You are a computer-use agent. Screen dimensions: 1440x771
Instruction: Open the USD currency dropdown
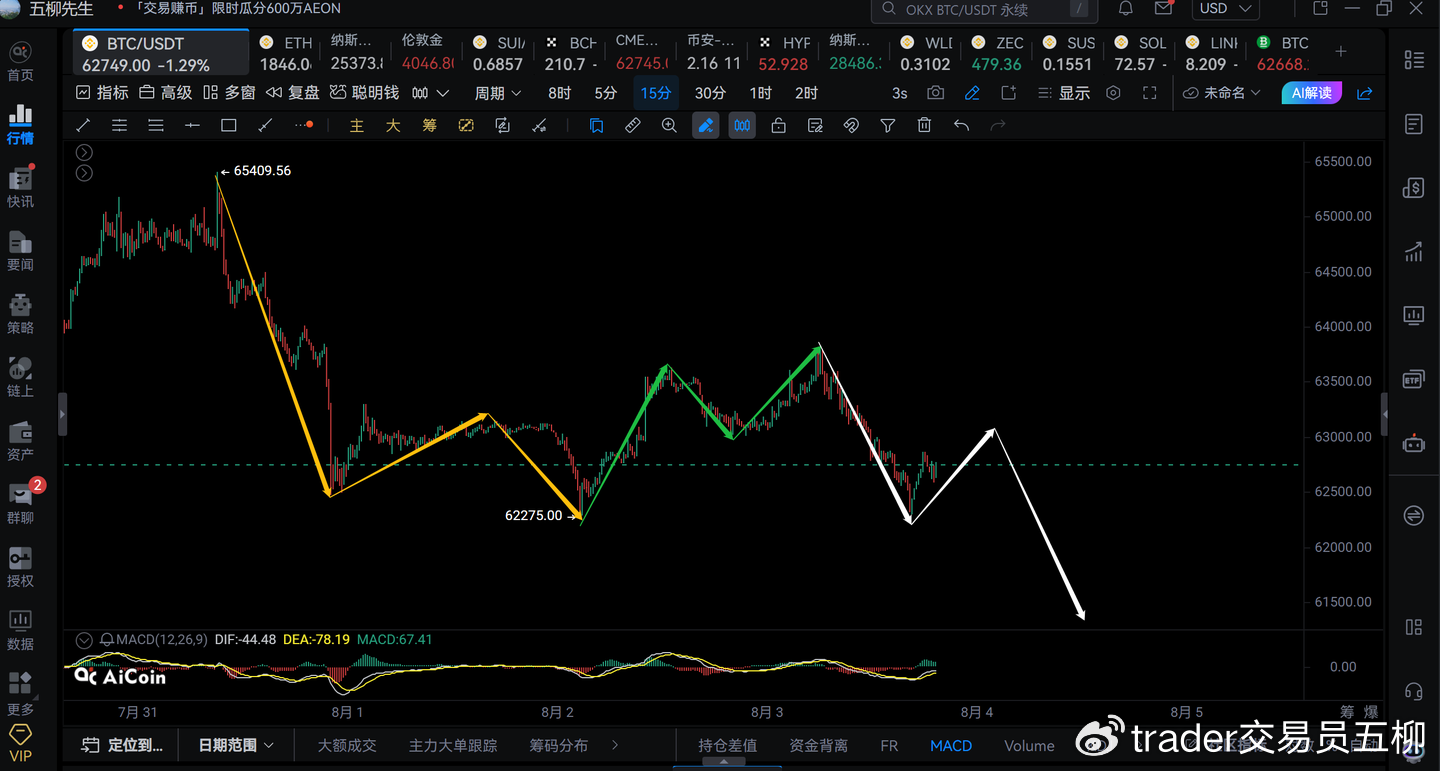click(x=1226, y=9)
